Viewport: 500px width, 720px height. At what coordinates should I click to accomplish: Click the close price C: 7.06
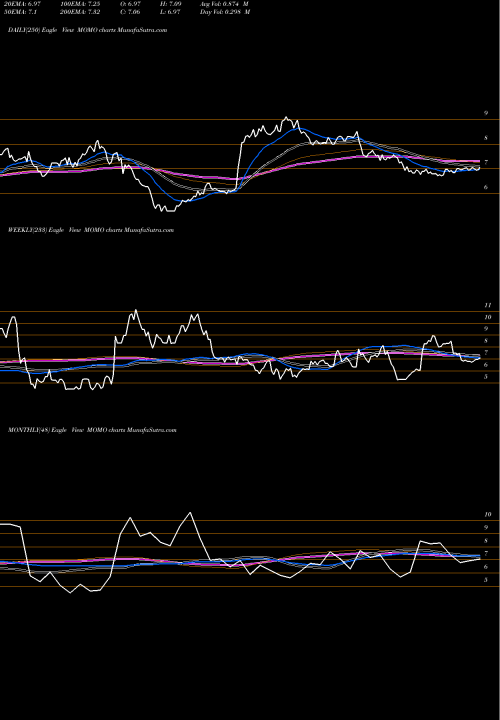[x=130, y=12]
